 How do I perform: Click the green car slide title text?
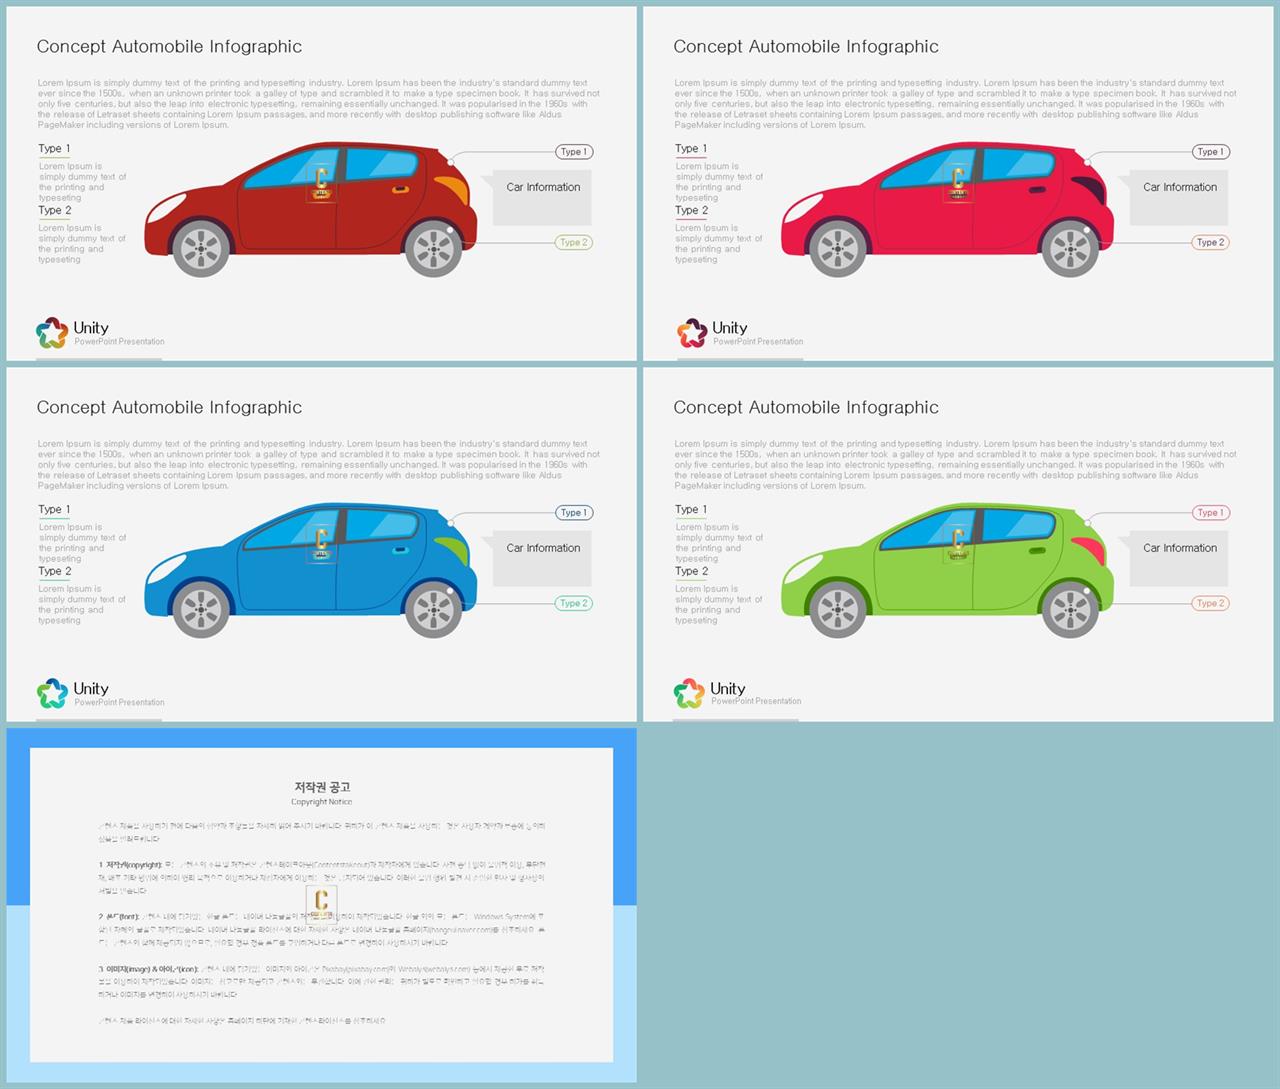coord(806,407)
